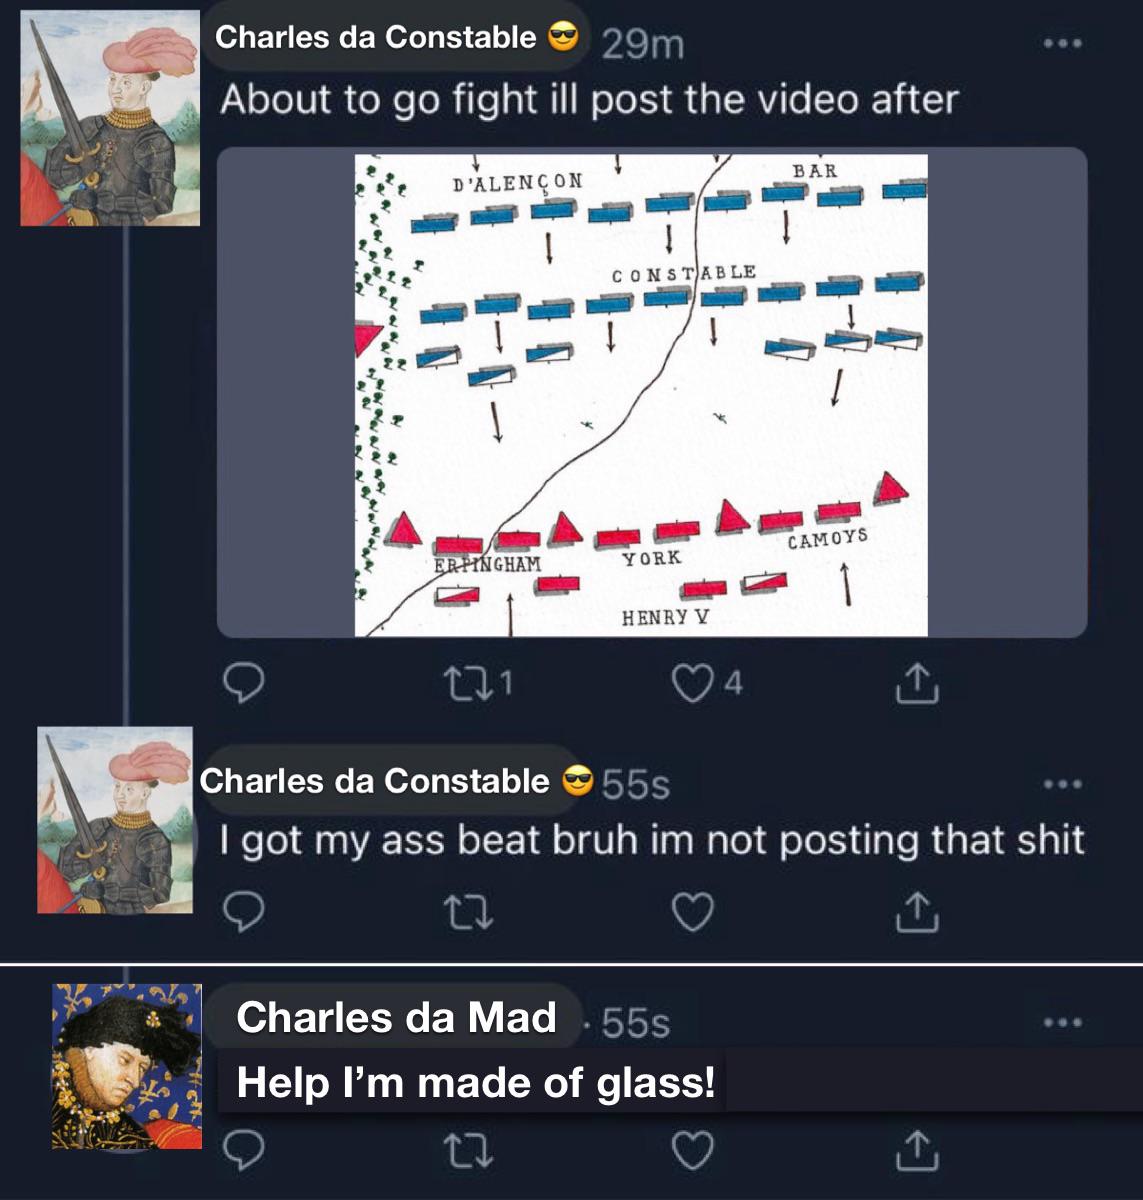Share the battle map tweet
Viewport: 1143px width, 1200px height.
[916, 684]
